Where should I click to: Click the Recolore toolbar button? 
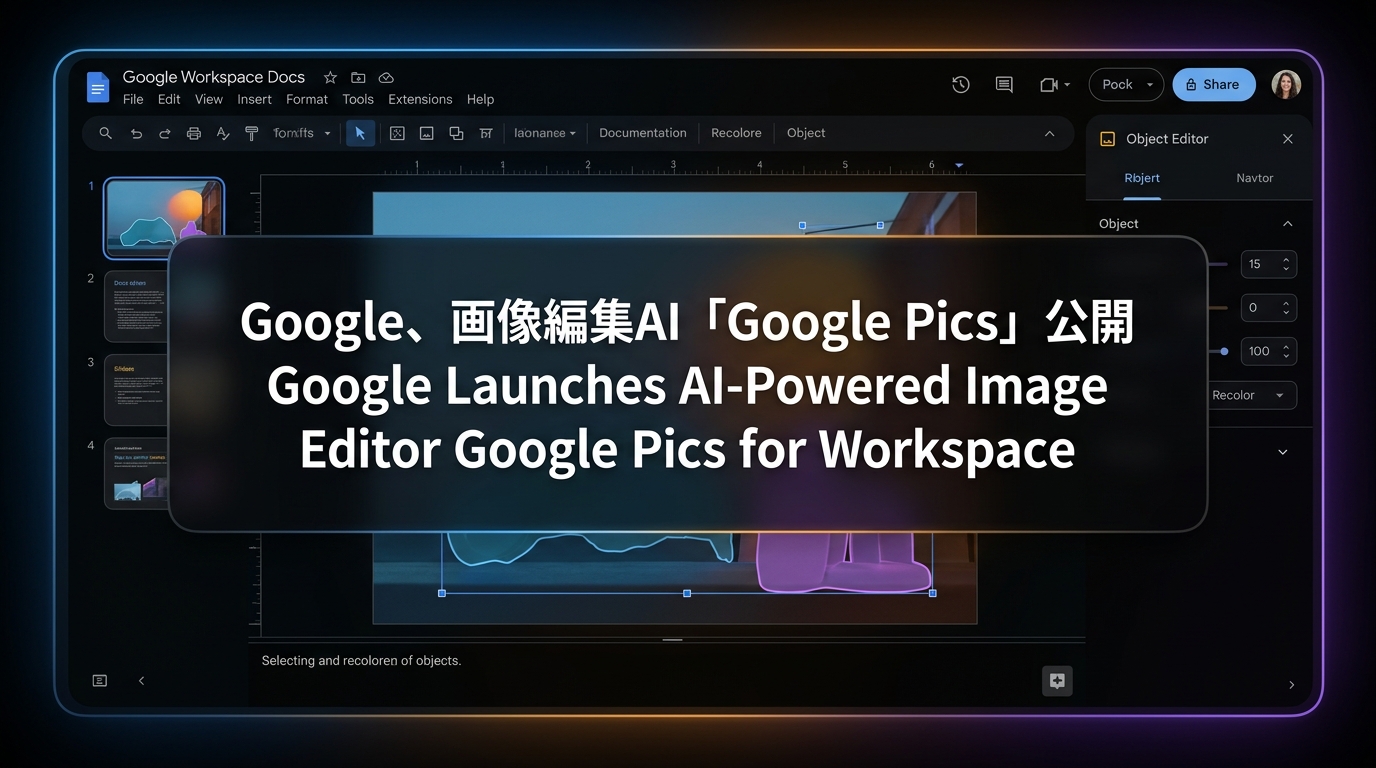pos(736,133)
